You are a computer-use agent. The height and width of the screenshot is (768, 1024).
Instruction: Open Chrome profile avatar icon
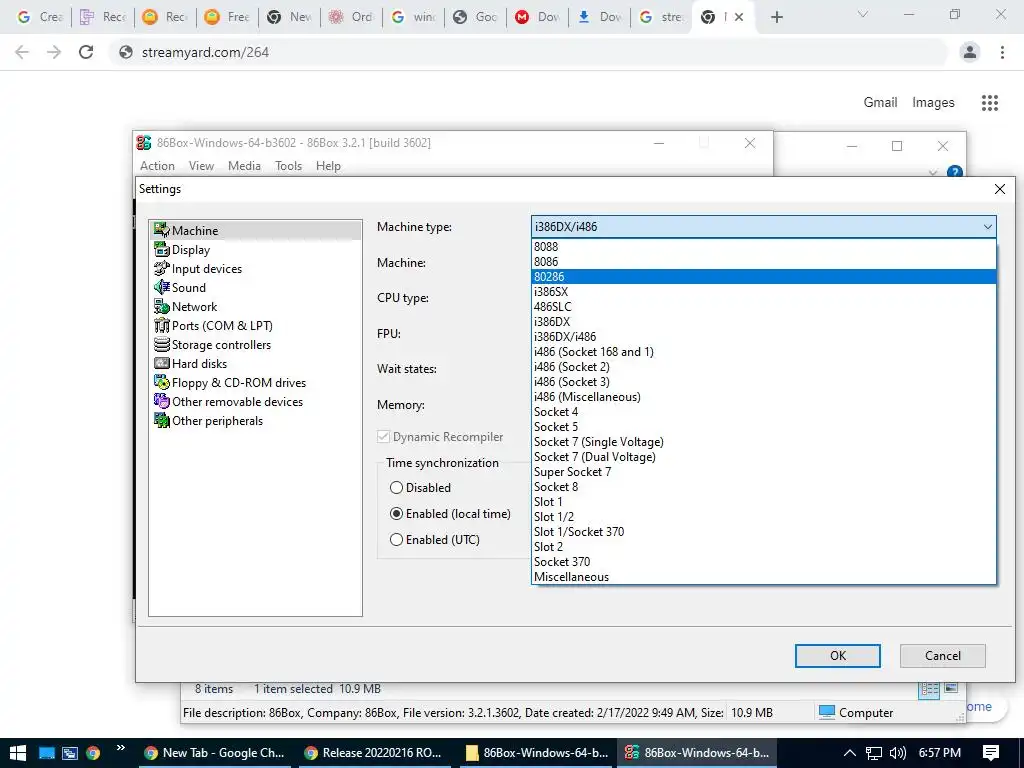coord(970,52)
